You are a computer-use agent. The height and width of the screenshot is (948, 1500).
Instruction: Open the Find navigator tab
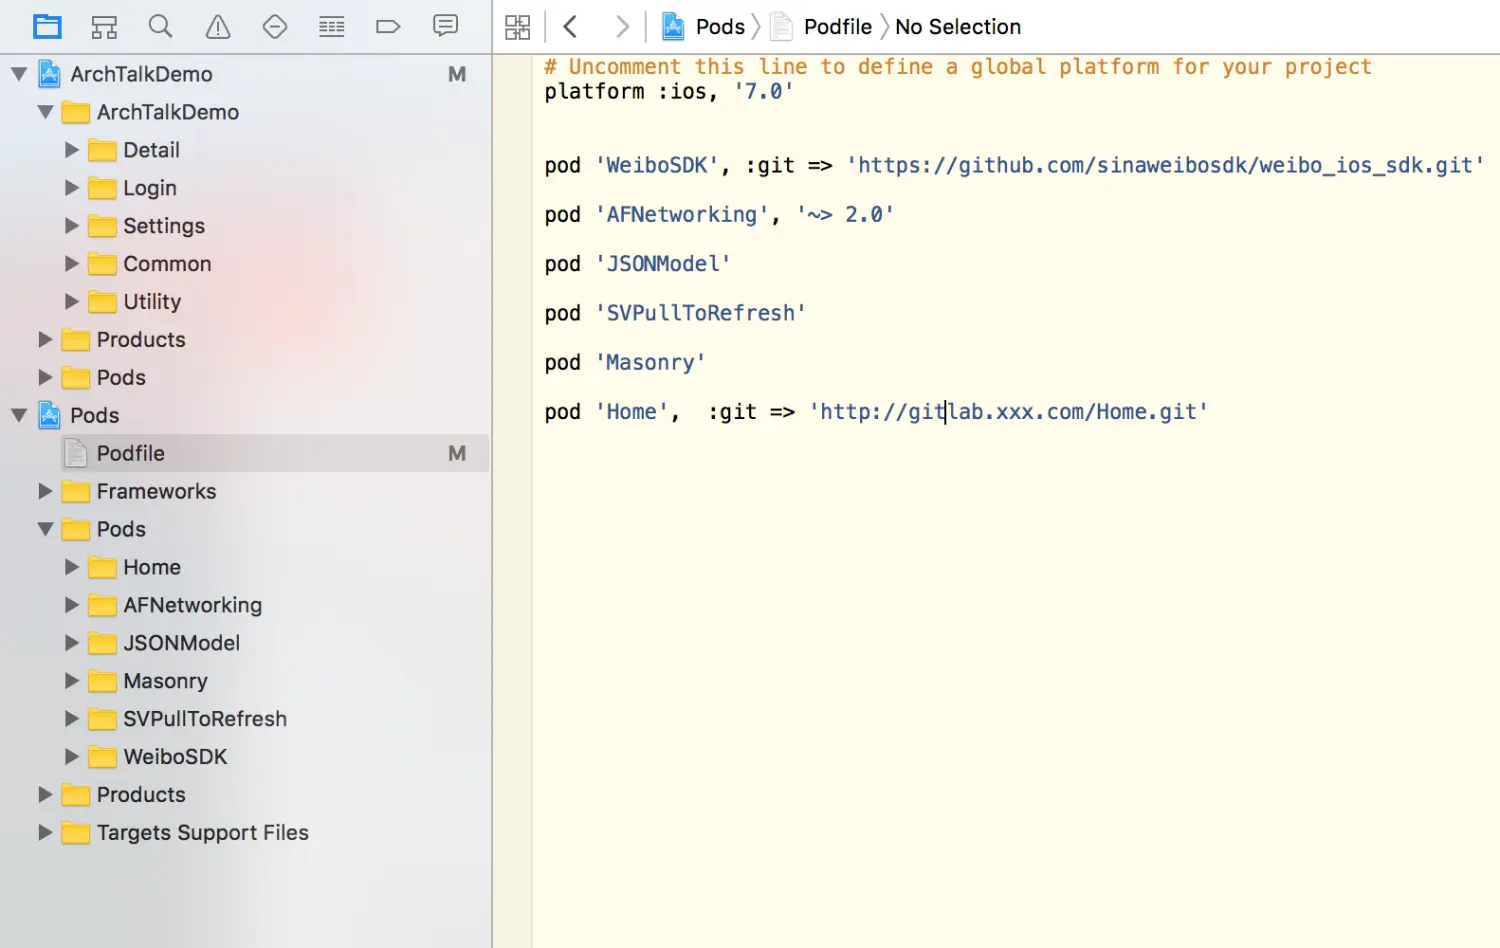161,27
